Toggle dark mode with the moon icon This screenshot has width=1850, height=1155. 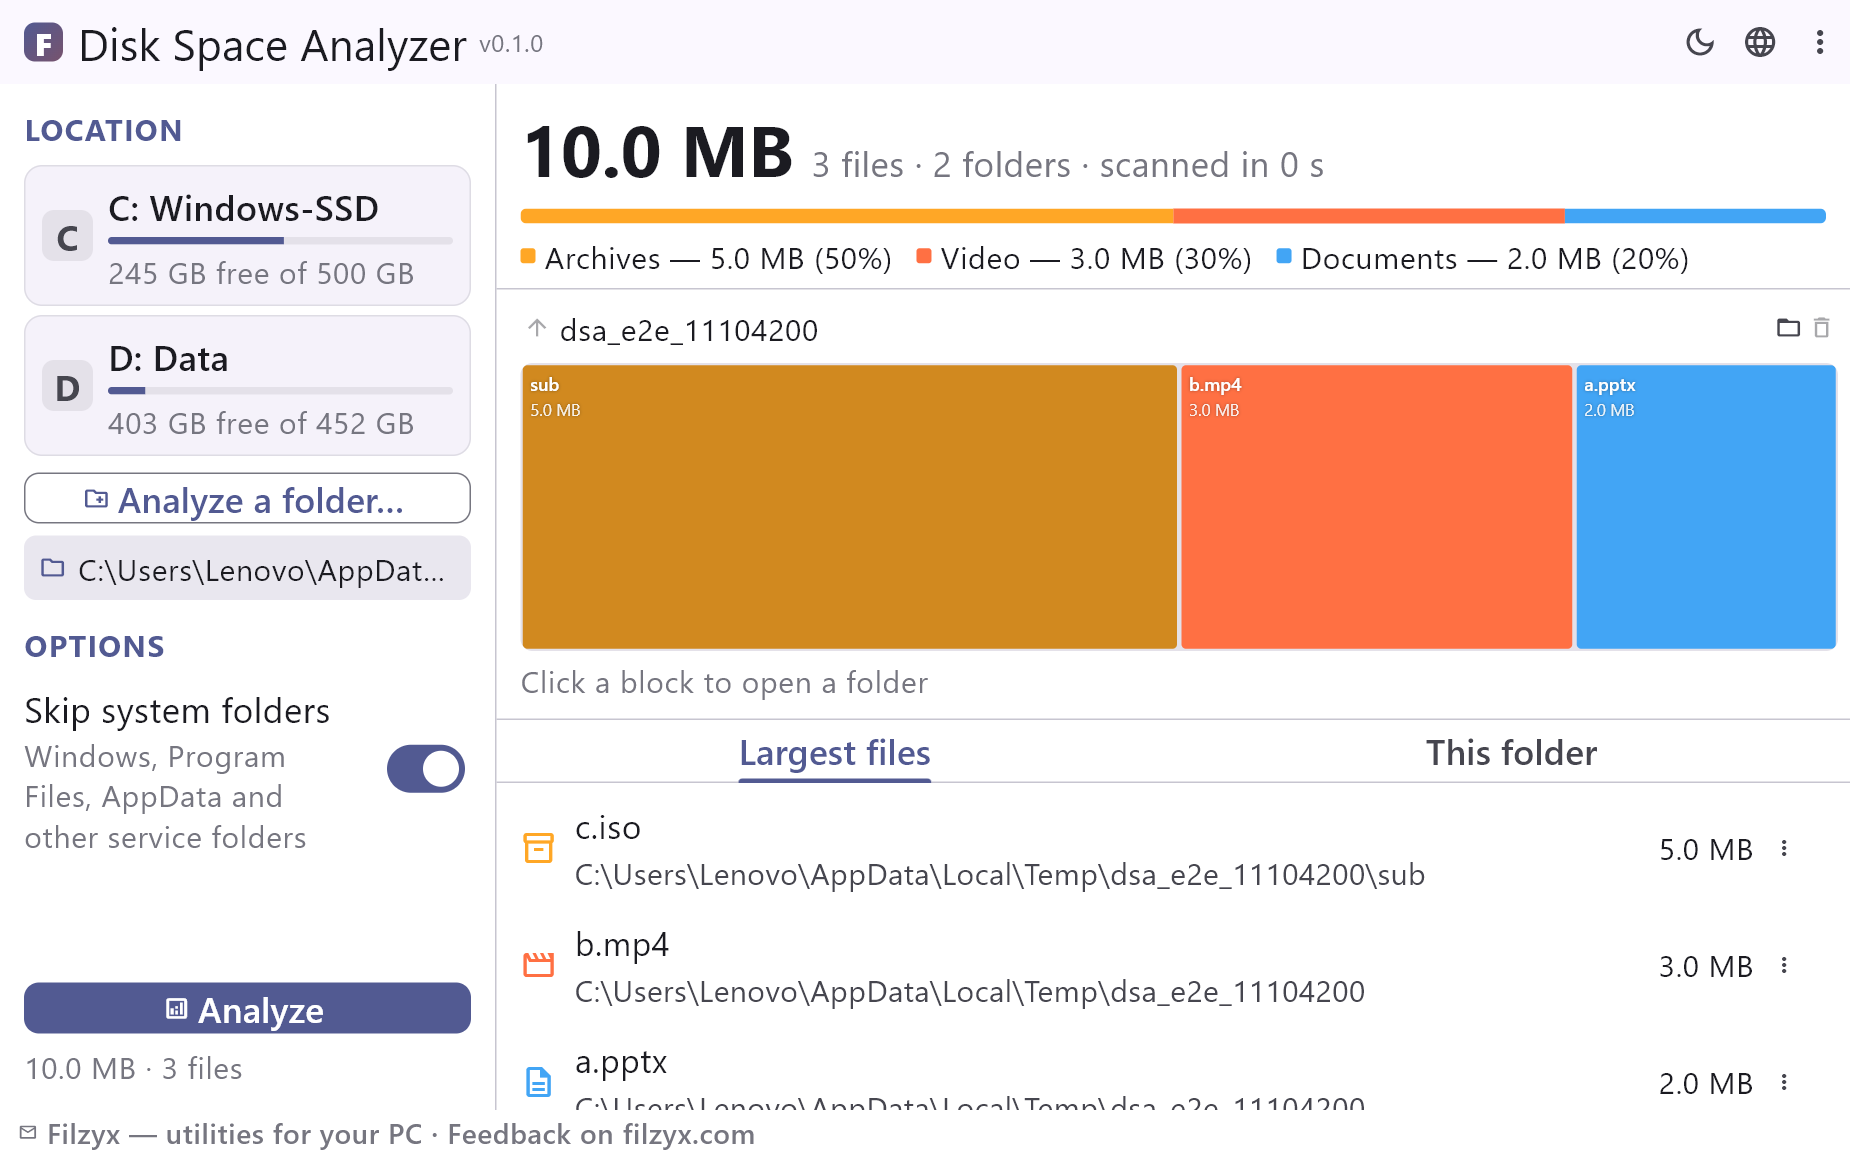point(1700,42)
